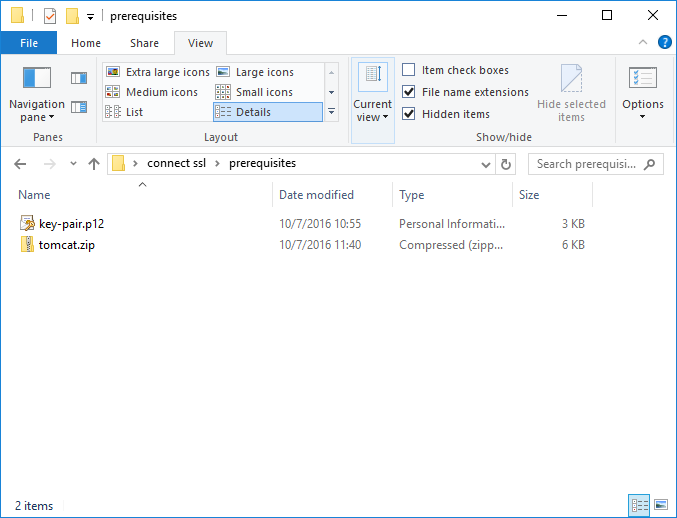677x518 pixels.
Task: Toggle the Preview pane icon
Action: (79, 78)
